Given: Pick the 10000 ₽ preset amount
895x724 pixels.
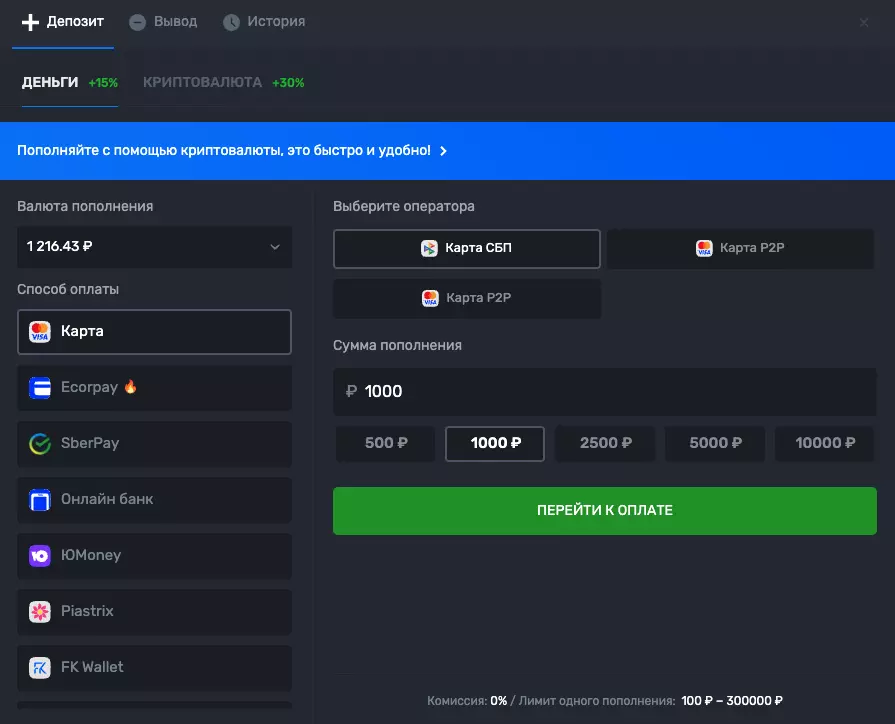Looking at the screenshot, I should pos(825,443).
